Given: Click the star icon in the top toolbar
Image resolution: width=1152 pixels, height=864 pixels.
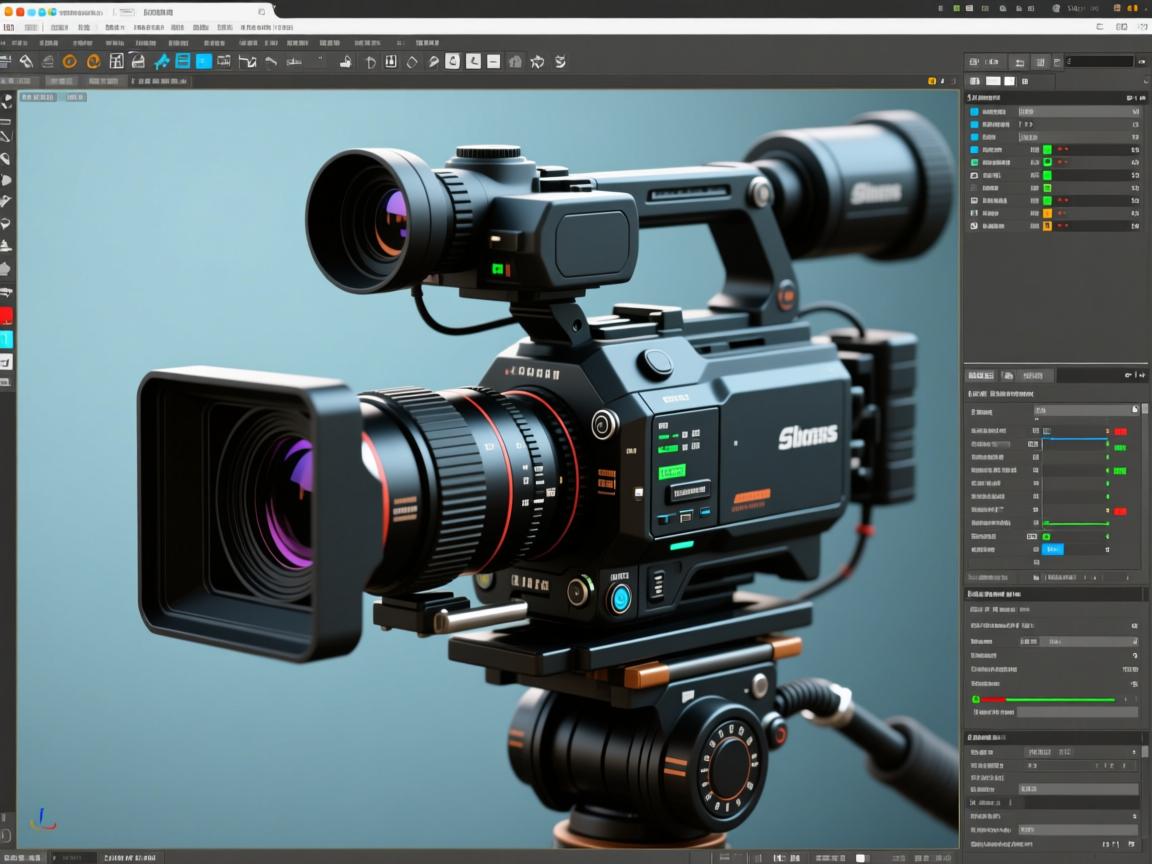Looking at the screenshot, I should (537, 61).
